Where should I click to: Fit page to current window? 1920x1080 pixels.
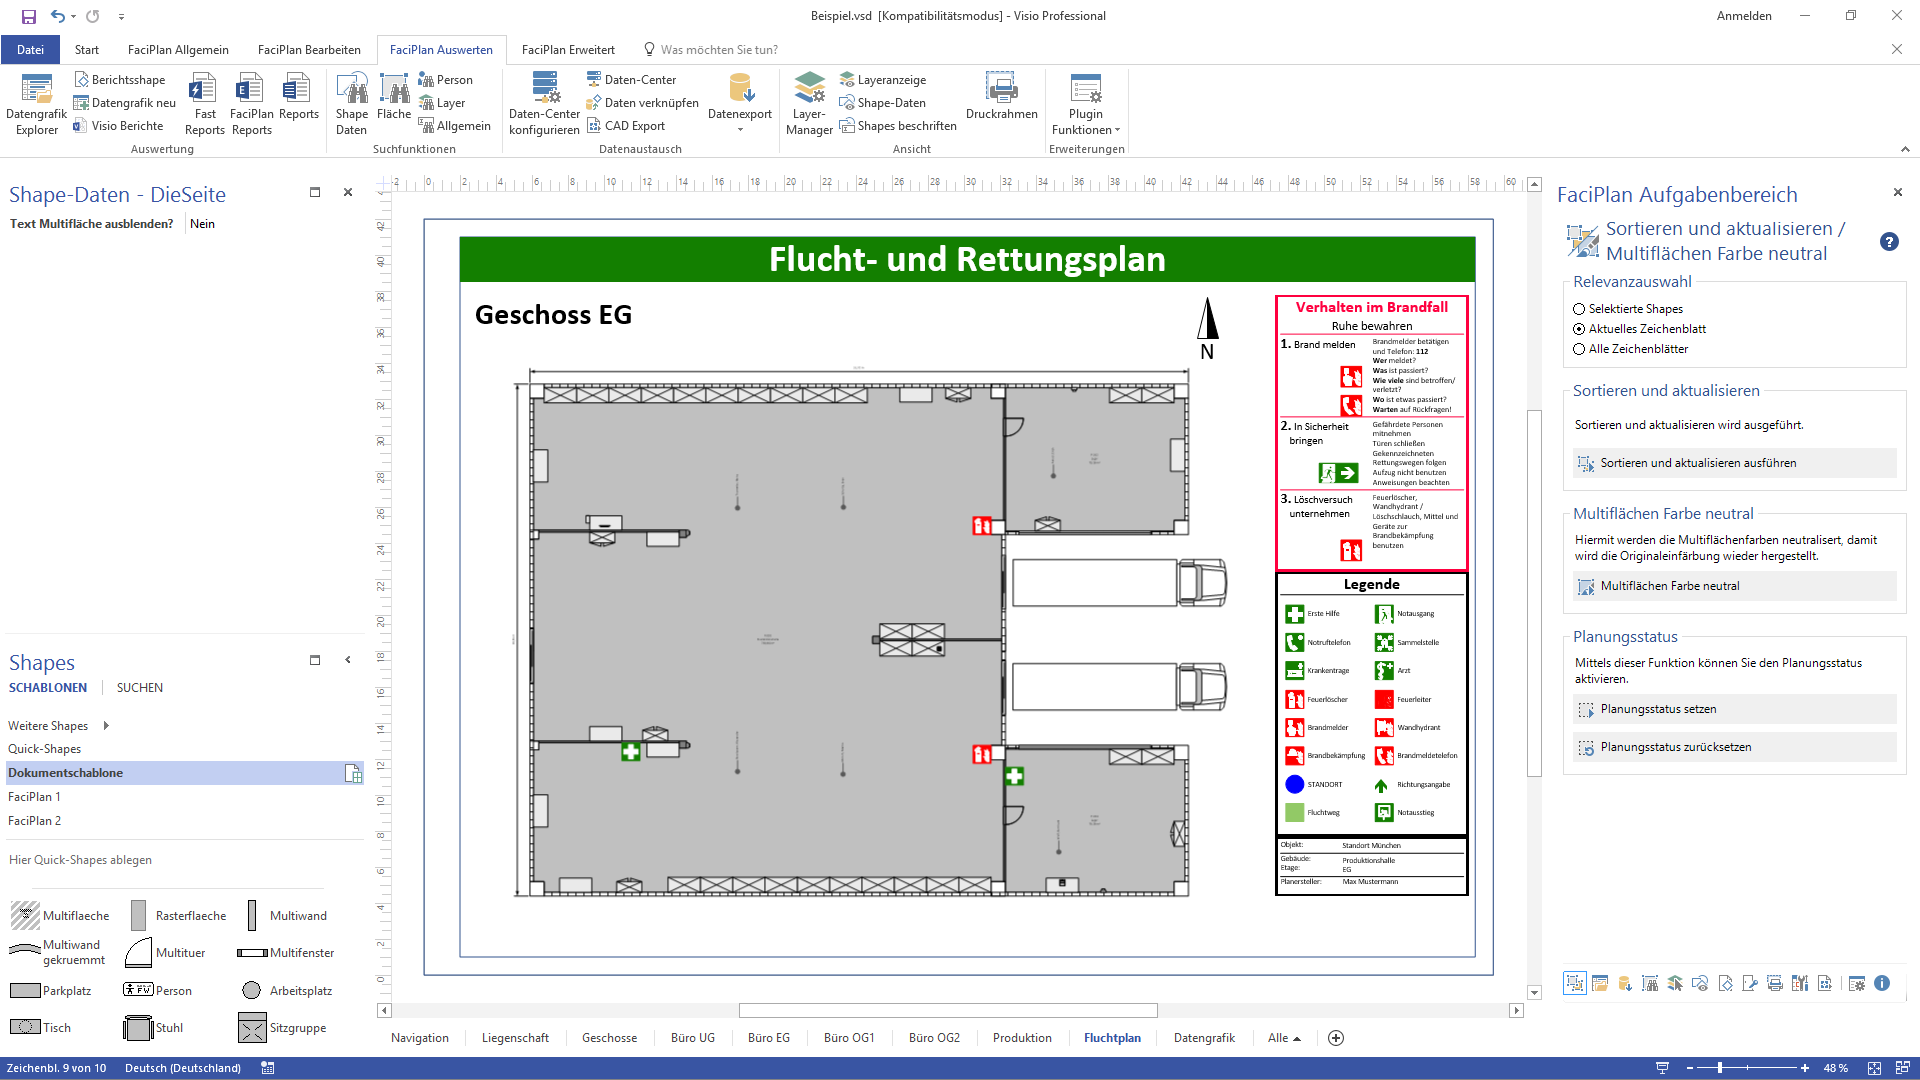(x=1874, y=1068)
